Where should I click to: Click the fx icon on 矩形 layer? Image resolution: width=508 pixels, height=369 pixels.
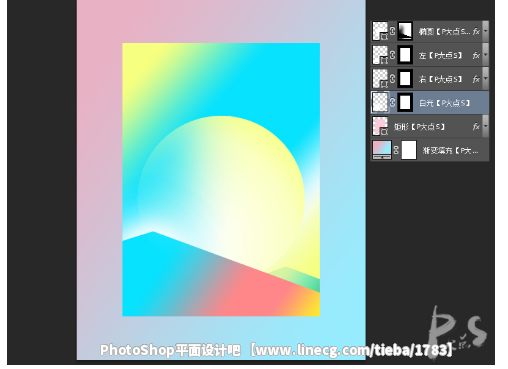pyautogui.click(x=476, y=126)
